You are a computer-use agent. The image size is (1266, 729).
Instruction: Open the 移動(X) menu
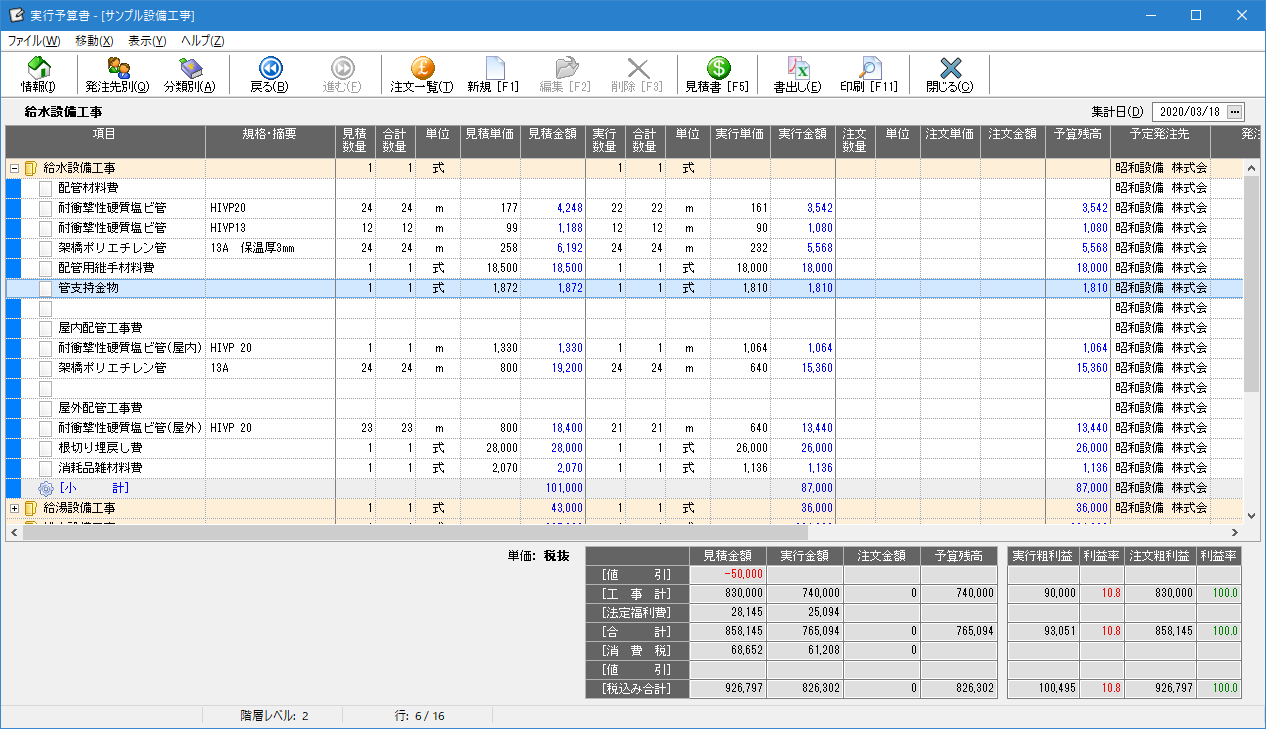coord(94,41)
